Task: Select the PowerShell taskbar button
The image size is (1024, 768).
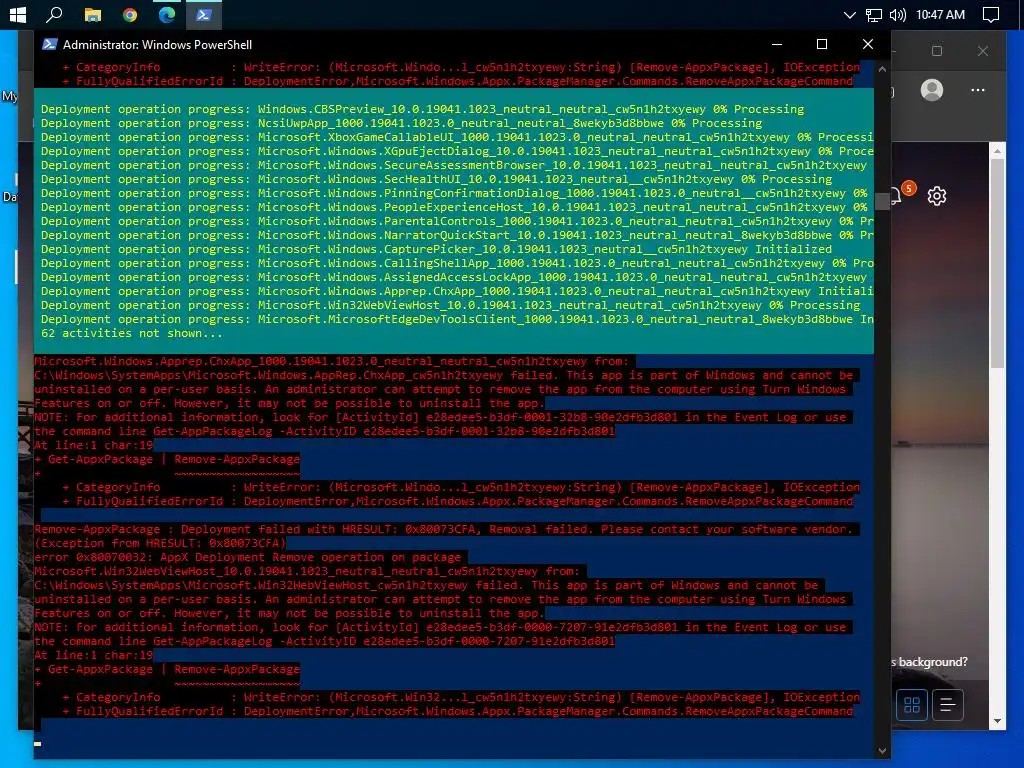Action: [x=204, y=14]
